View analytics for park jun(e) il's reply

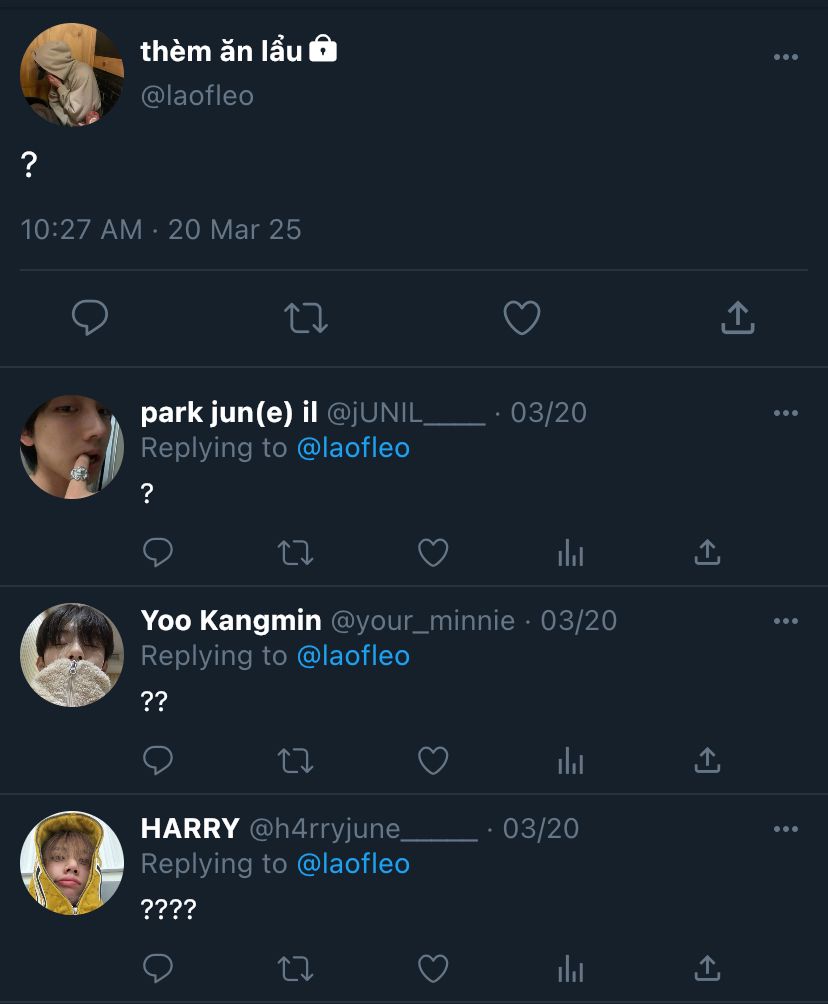click(x=570, y=552)
